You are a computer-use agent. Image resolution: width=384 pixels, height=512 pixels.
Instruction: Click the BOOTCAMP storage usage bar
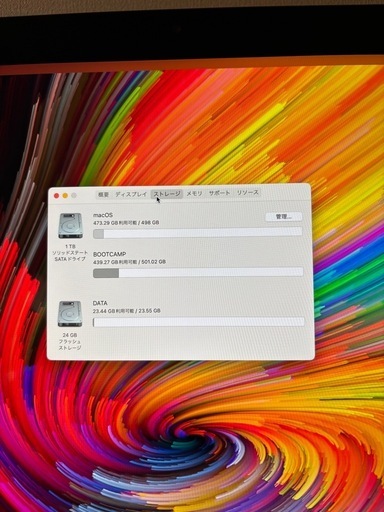coord(198,273)
